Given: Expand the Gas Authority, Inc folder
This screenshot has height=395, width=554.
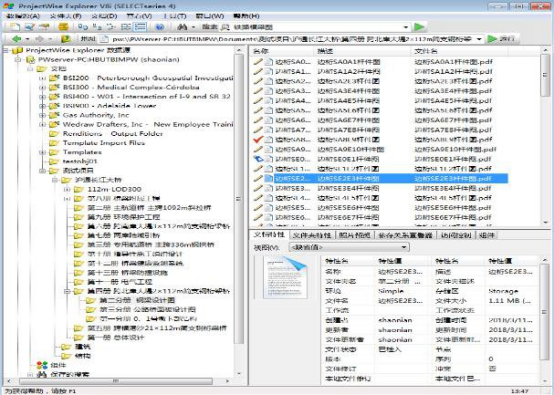Looking at the screenshot, I should pyautogui.click(x=42, y=115).
